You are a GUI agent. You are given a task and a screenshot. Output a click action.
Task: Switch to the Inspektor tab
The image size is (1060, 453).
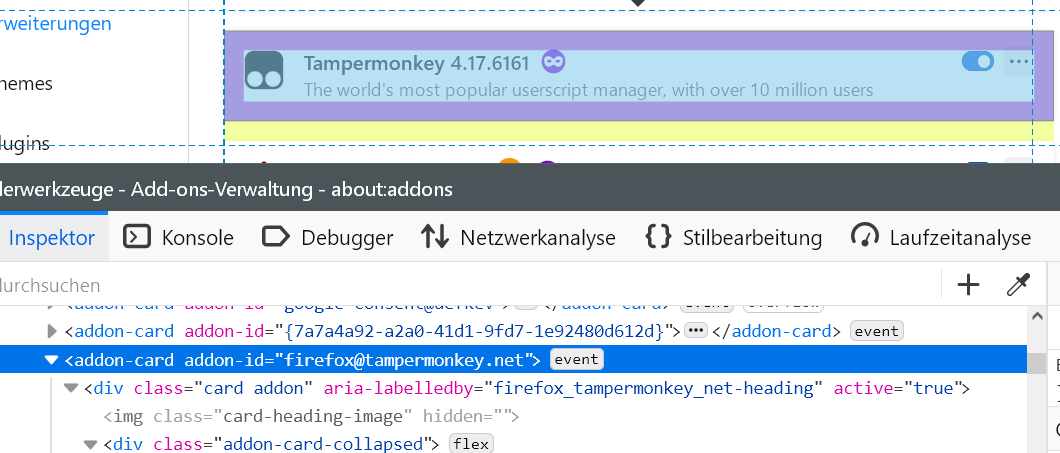point(51,238)
